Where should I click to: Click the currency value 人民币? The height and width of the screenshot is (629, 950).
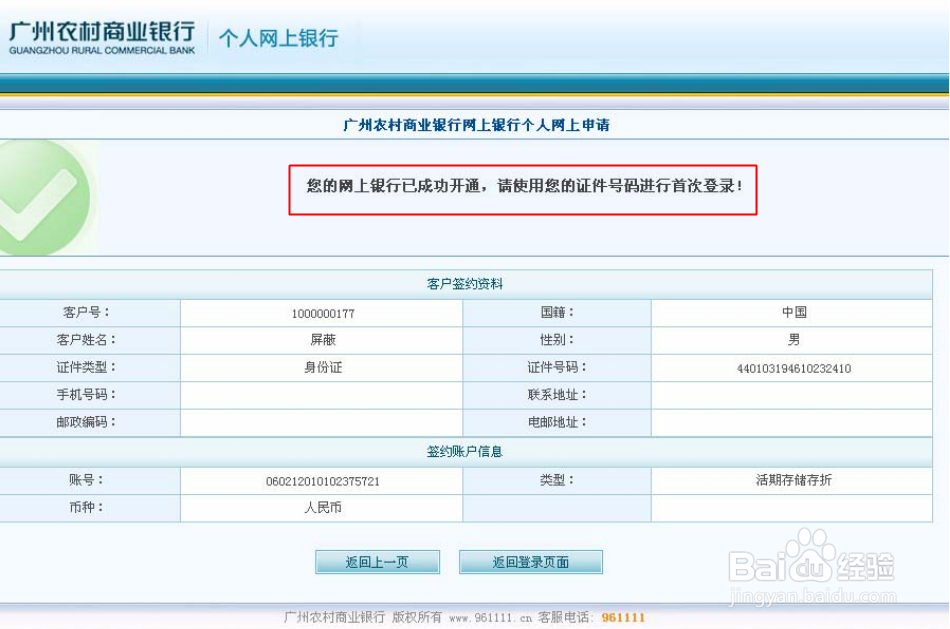pos(323,507)
